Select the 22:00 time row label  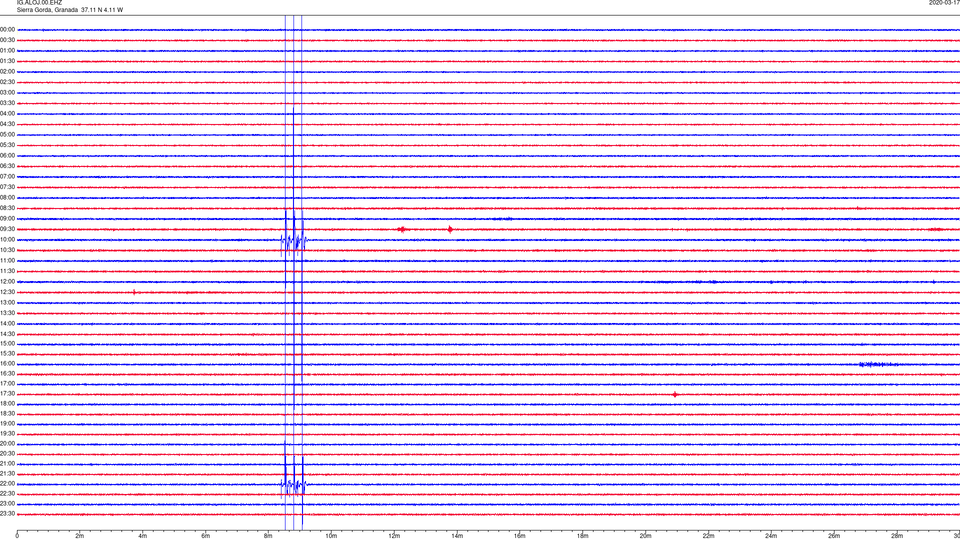(x=7, y=484)
